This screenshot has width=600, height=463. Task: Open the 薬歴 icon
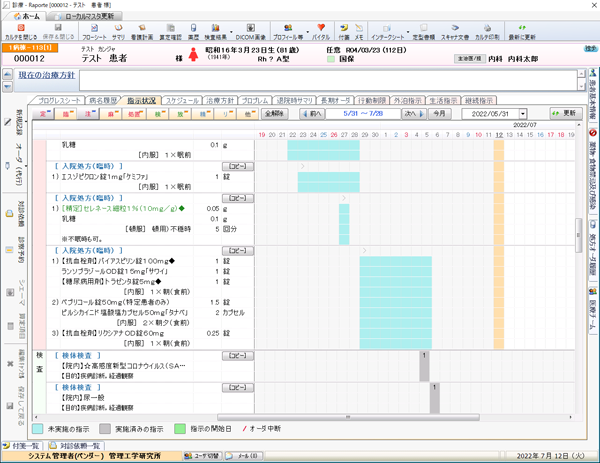coord(193,31)
